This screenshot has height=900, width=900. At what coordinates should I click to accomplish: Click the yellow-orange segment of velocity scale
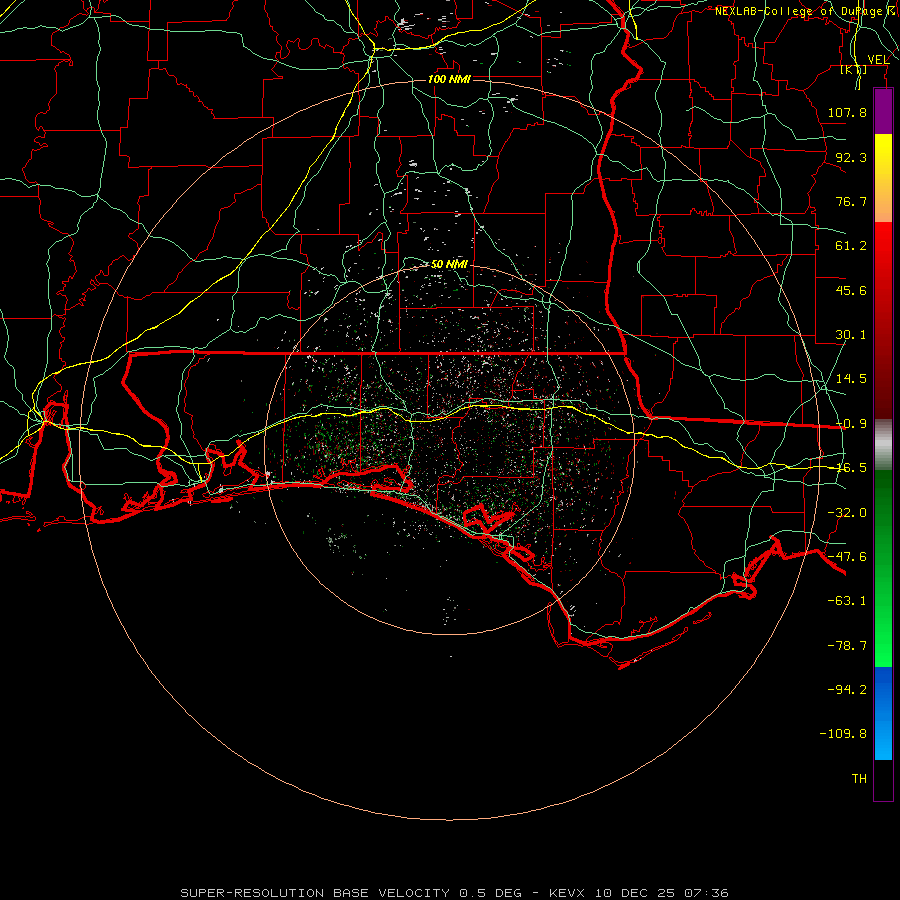pyautogui.click(x=883, y=178)
